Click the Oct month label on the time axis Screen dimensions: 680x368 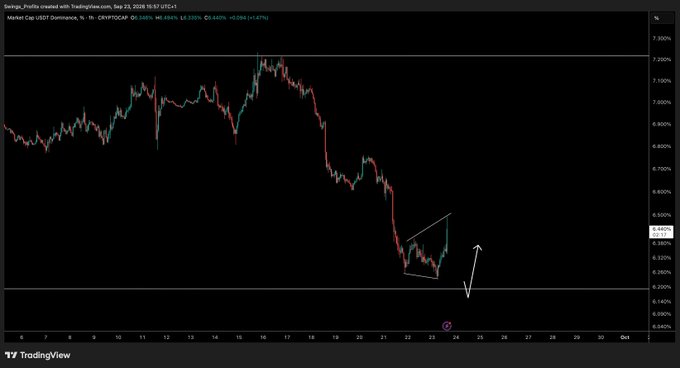[624, 337]
